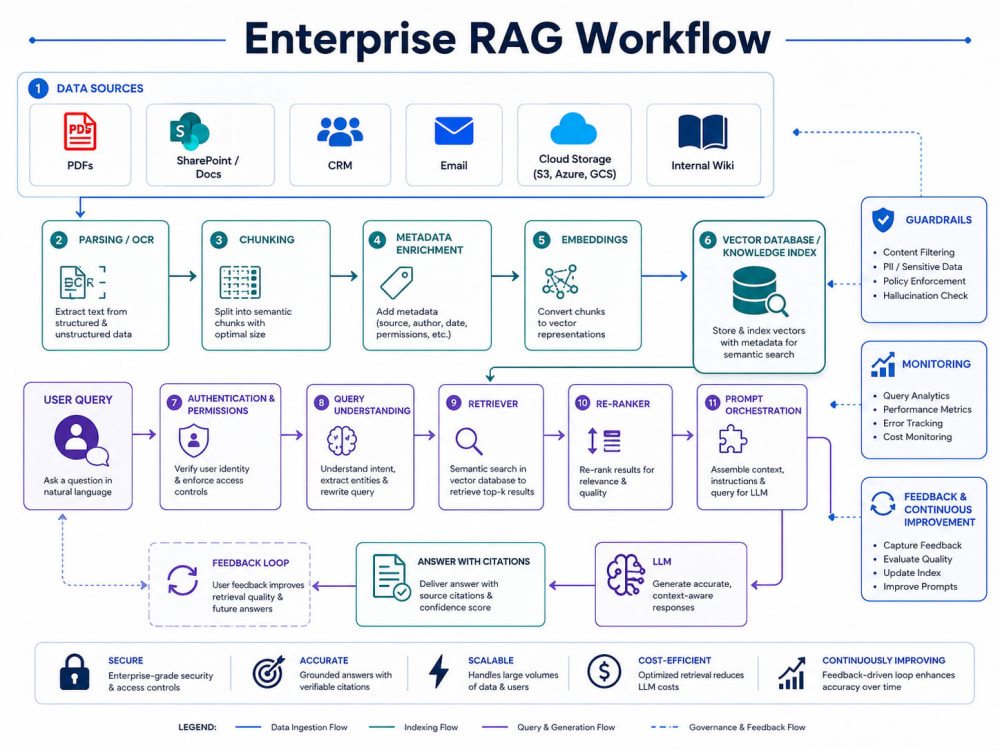Click the Guardrails shield checkmark icon
Screen dimensions: 1000x750
883,220
